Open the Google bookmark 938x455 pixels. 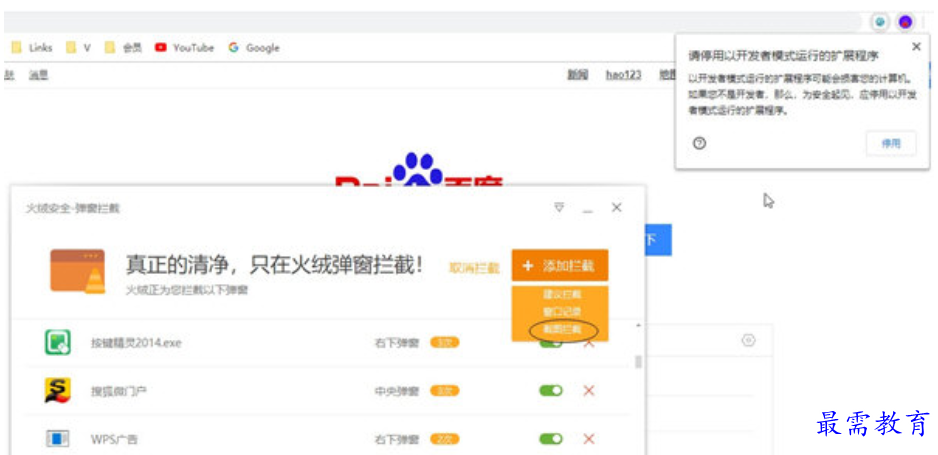(254, 48)
